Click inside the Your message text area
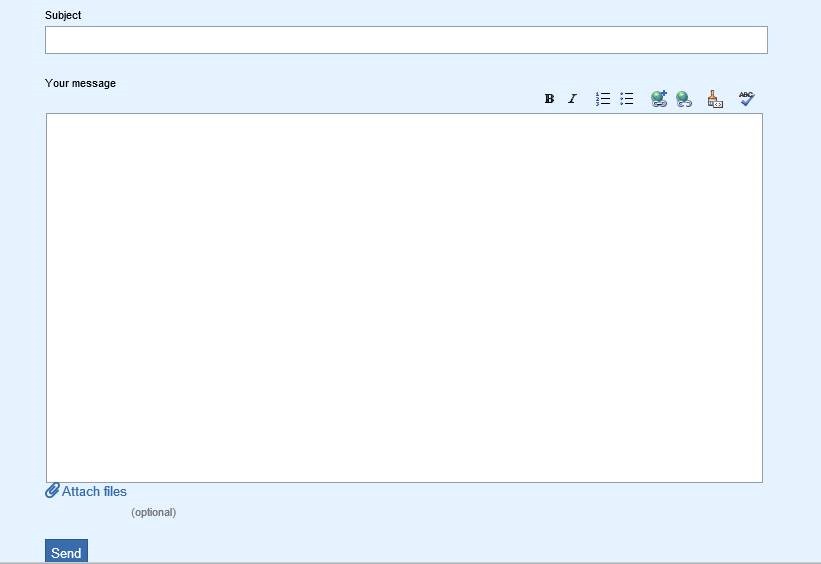Viewport: 821px width, 564px height. tap(404, 297)
